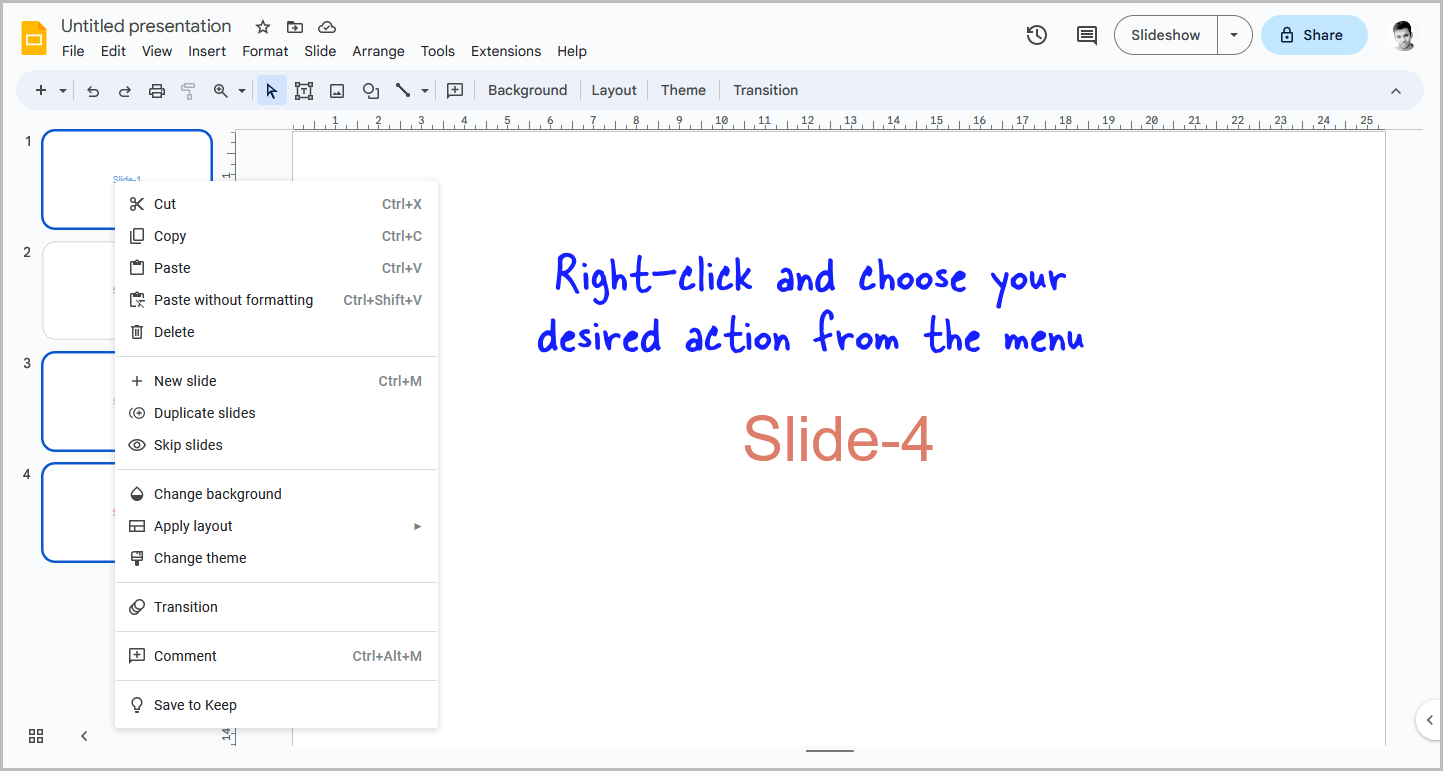Open version history via clock icon

coord(1036,34)
